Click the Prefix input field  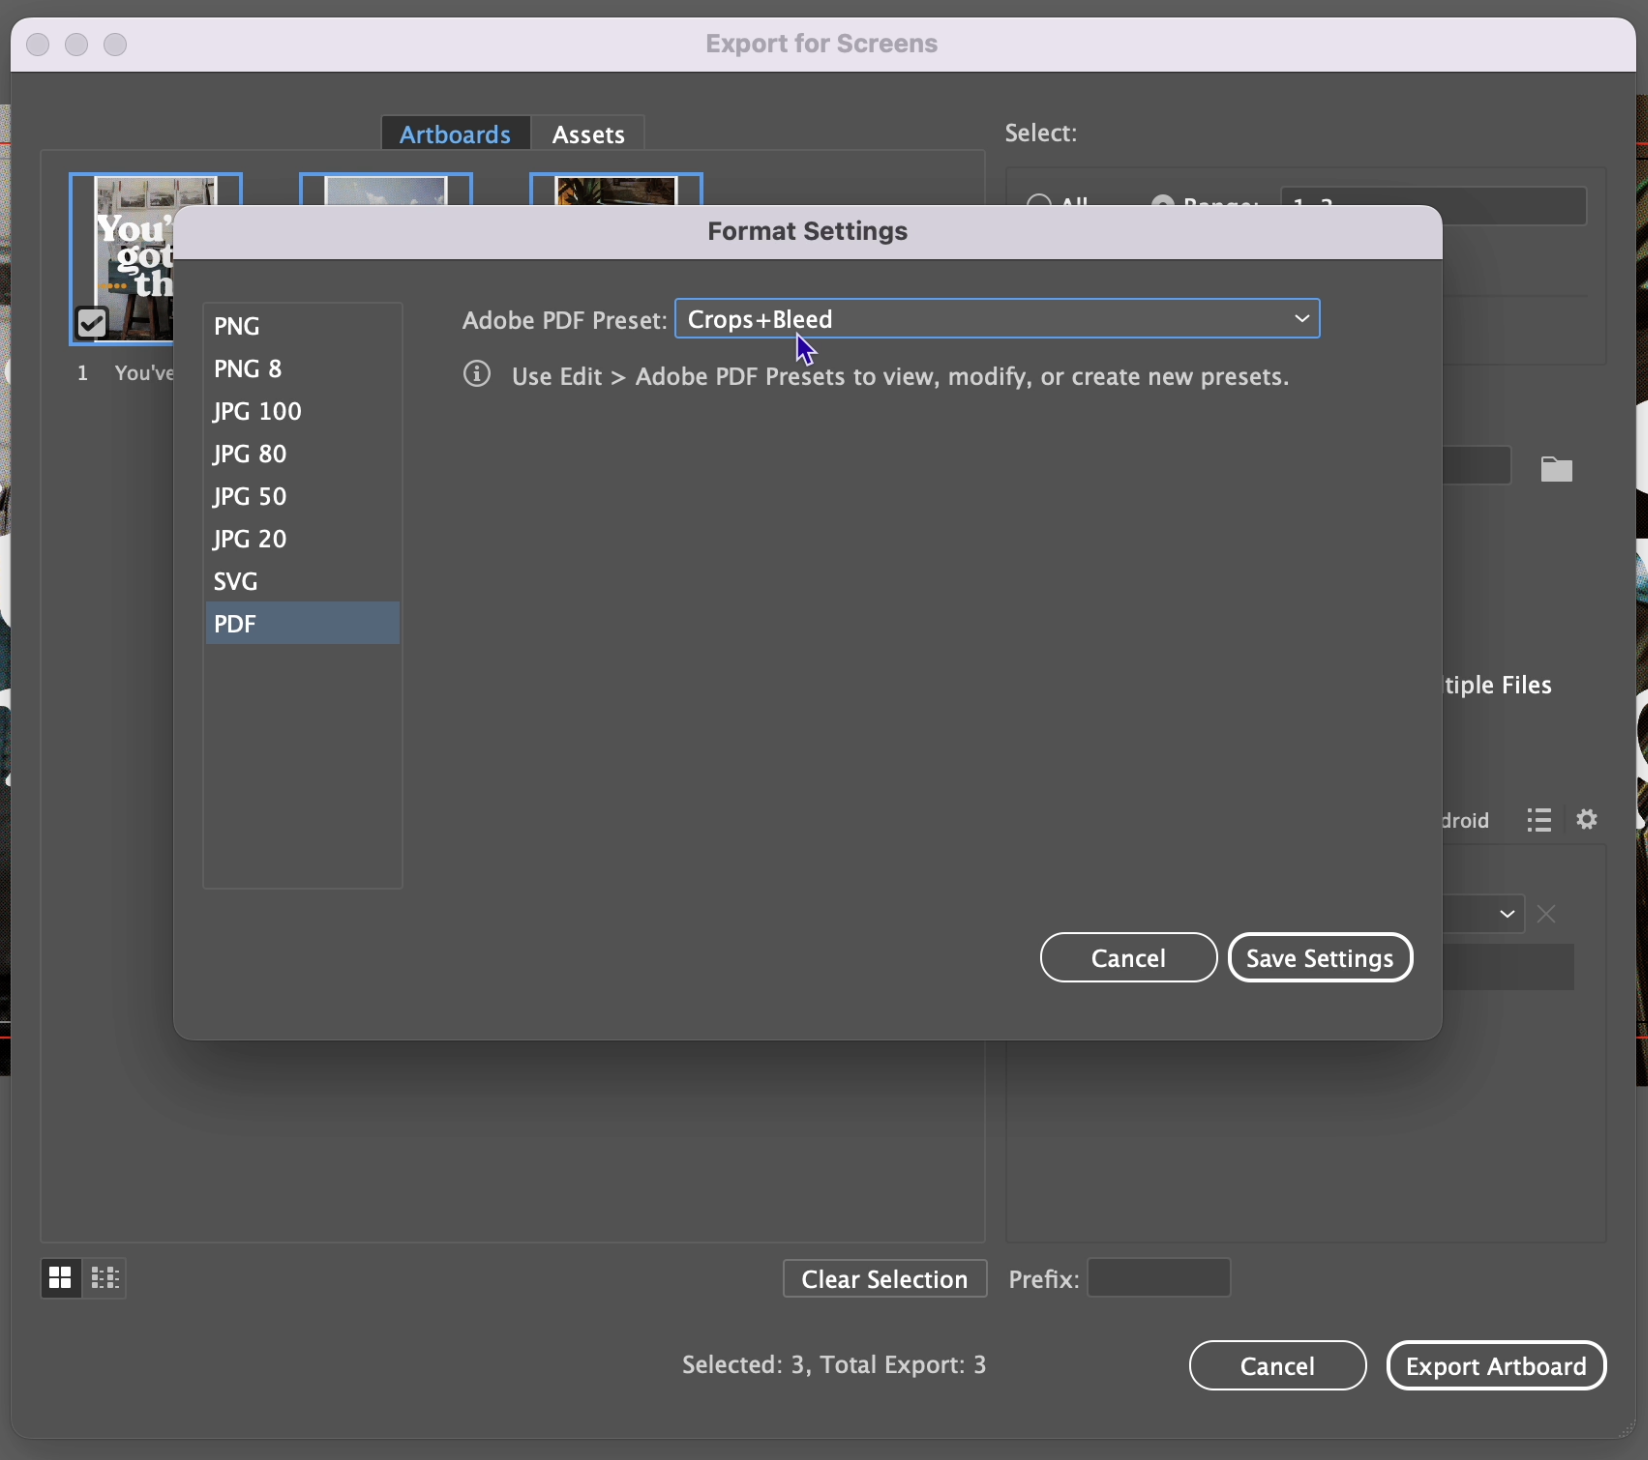(1159, 1278)
